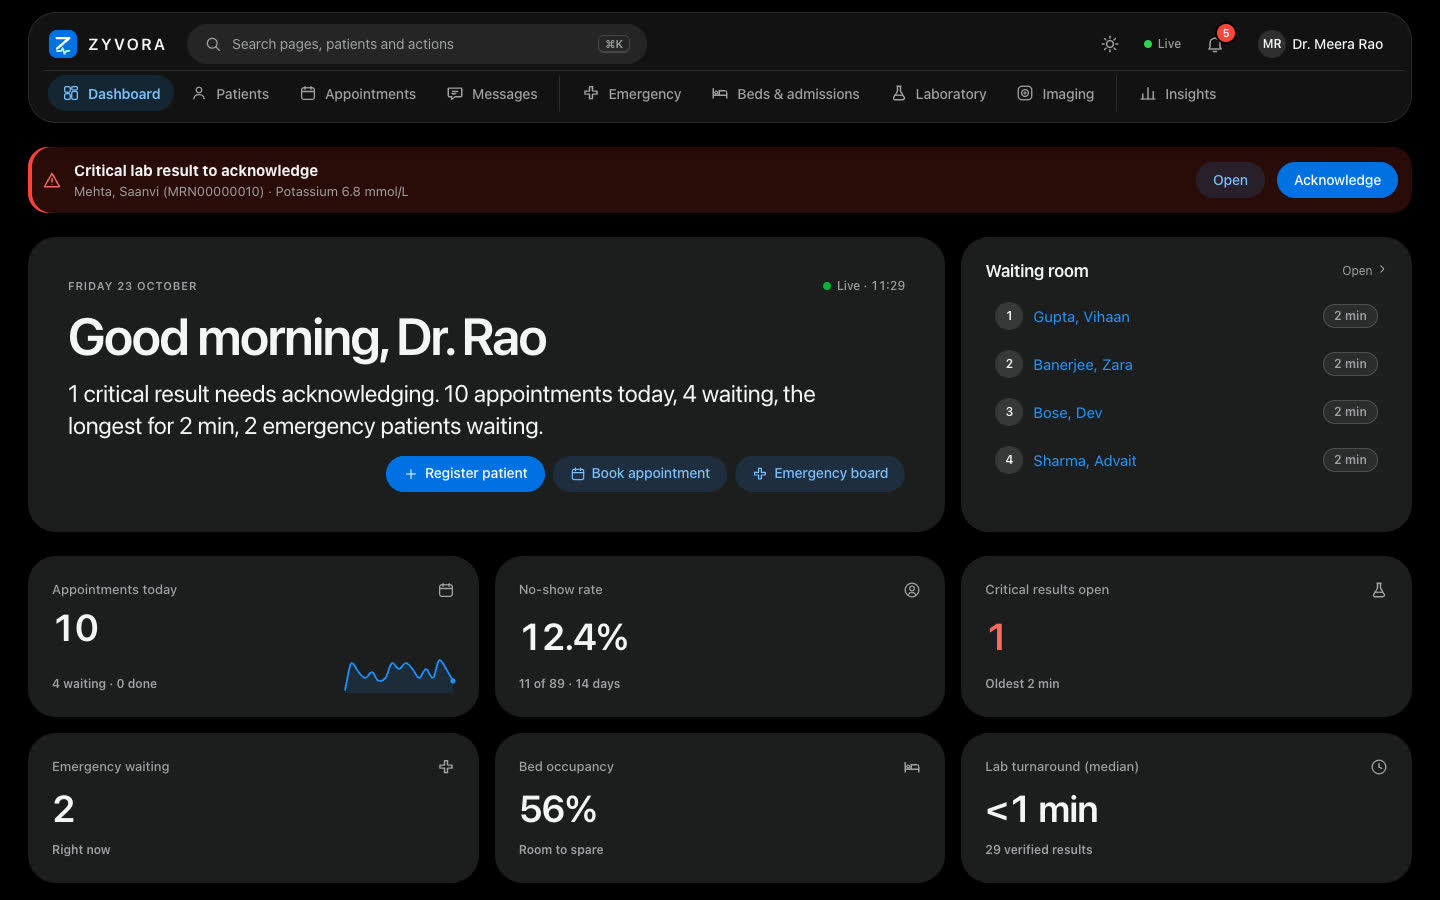Screen dimensions: 1440x900
Task: Click the clock icon on Lab turnaround card
Action: click(x=1379, y=767)
